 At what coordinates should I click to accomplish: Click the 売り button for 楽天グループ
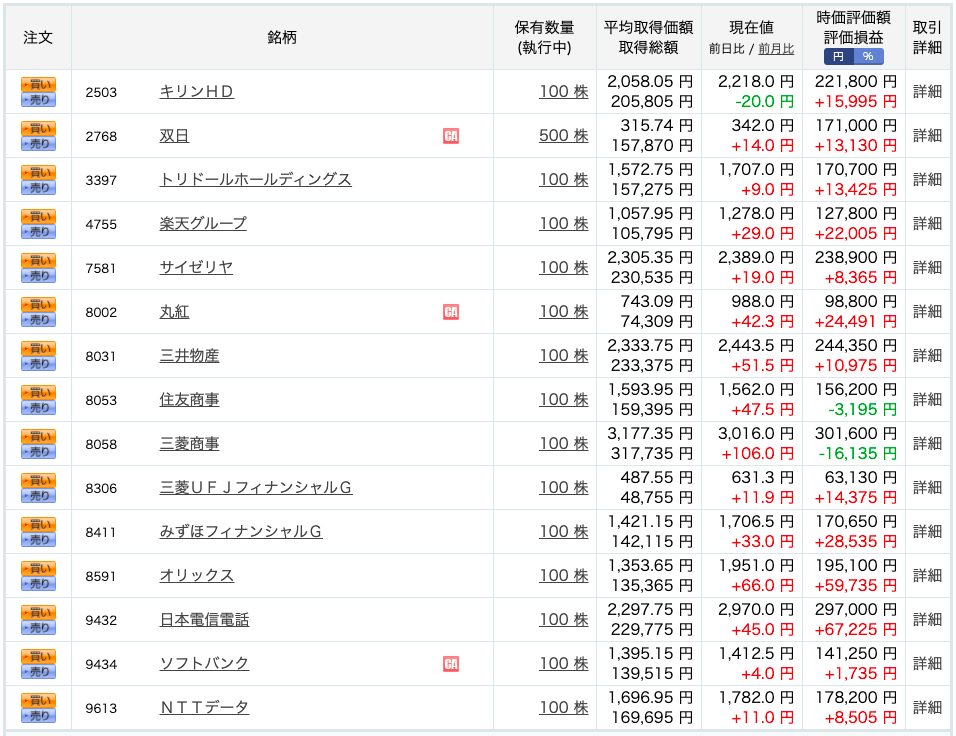(x=38, y=231)
